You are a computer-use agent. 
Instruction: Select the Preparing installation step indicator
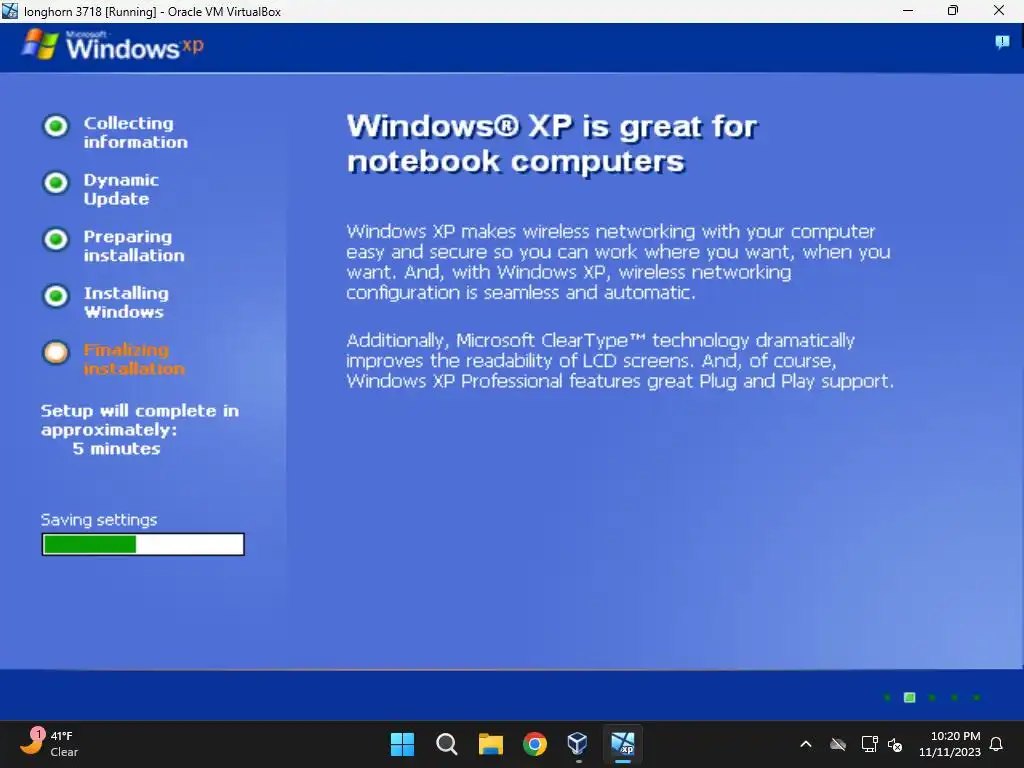tap(56, 239)
